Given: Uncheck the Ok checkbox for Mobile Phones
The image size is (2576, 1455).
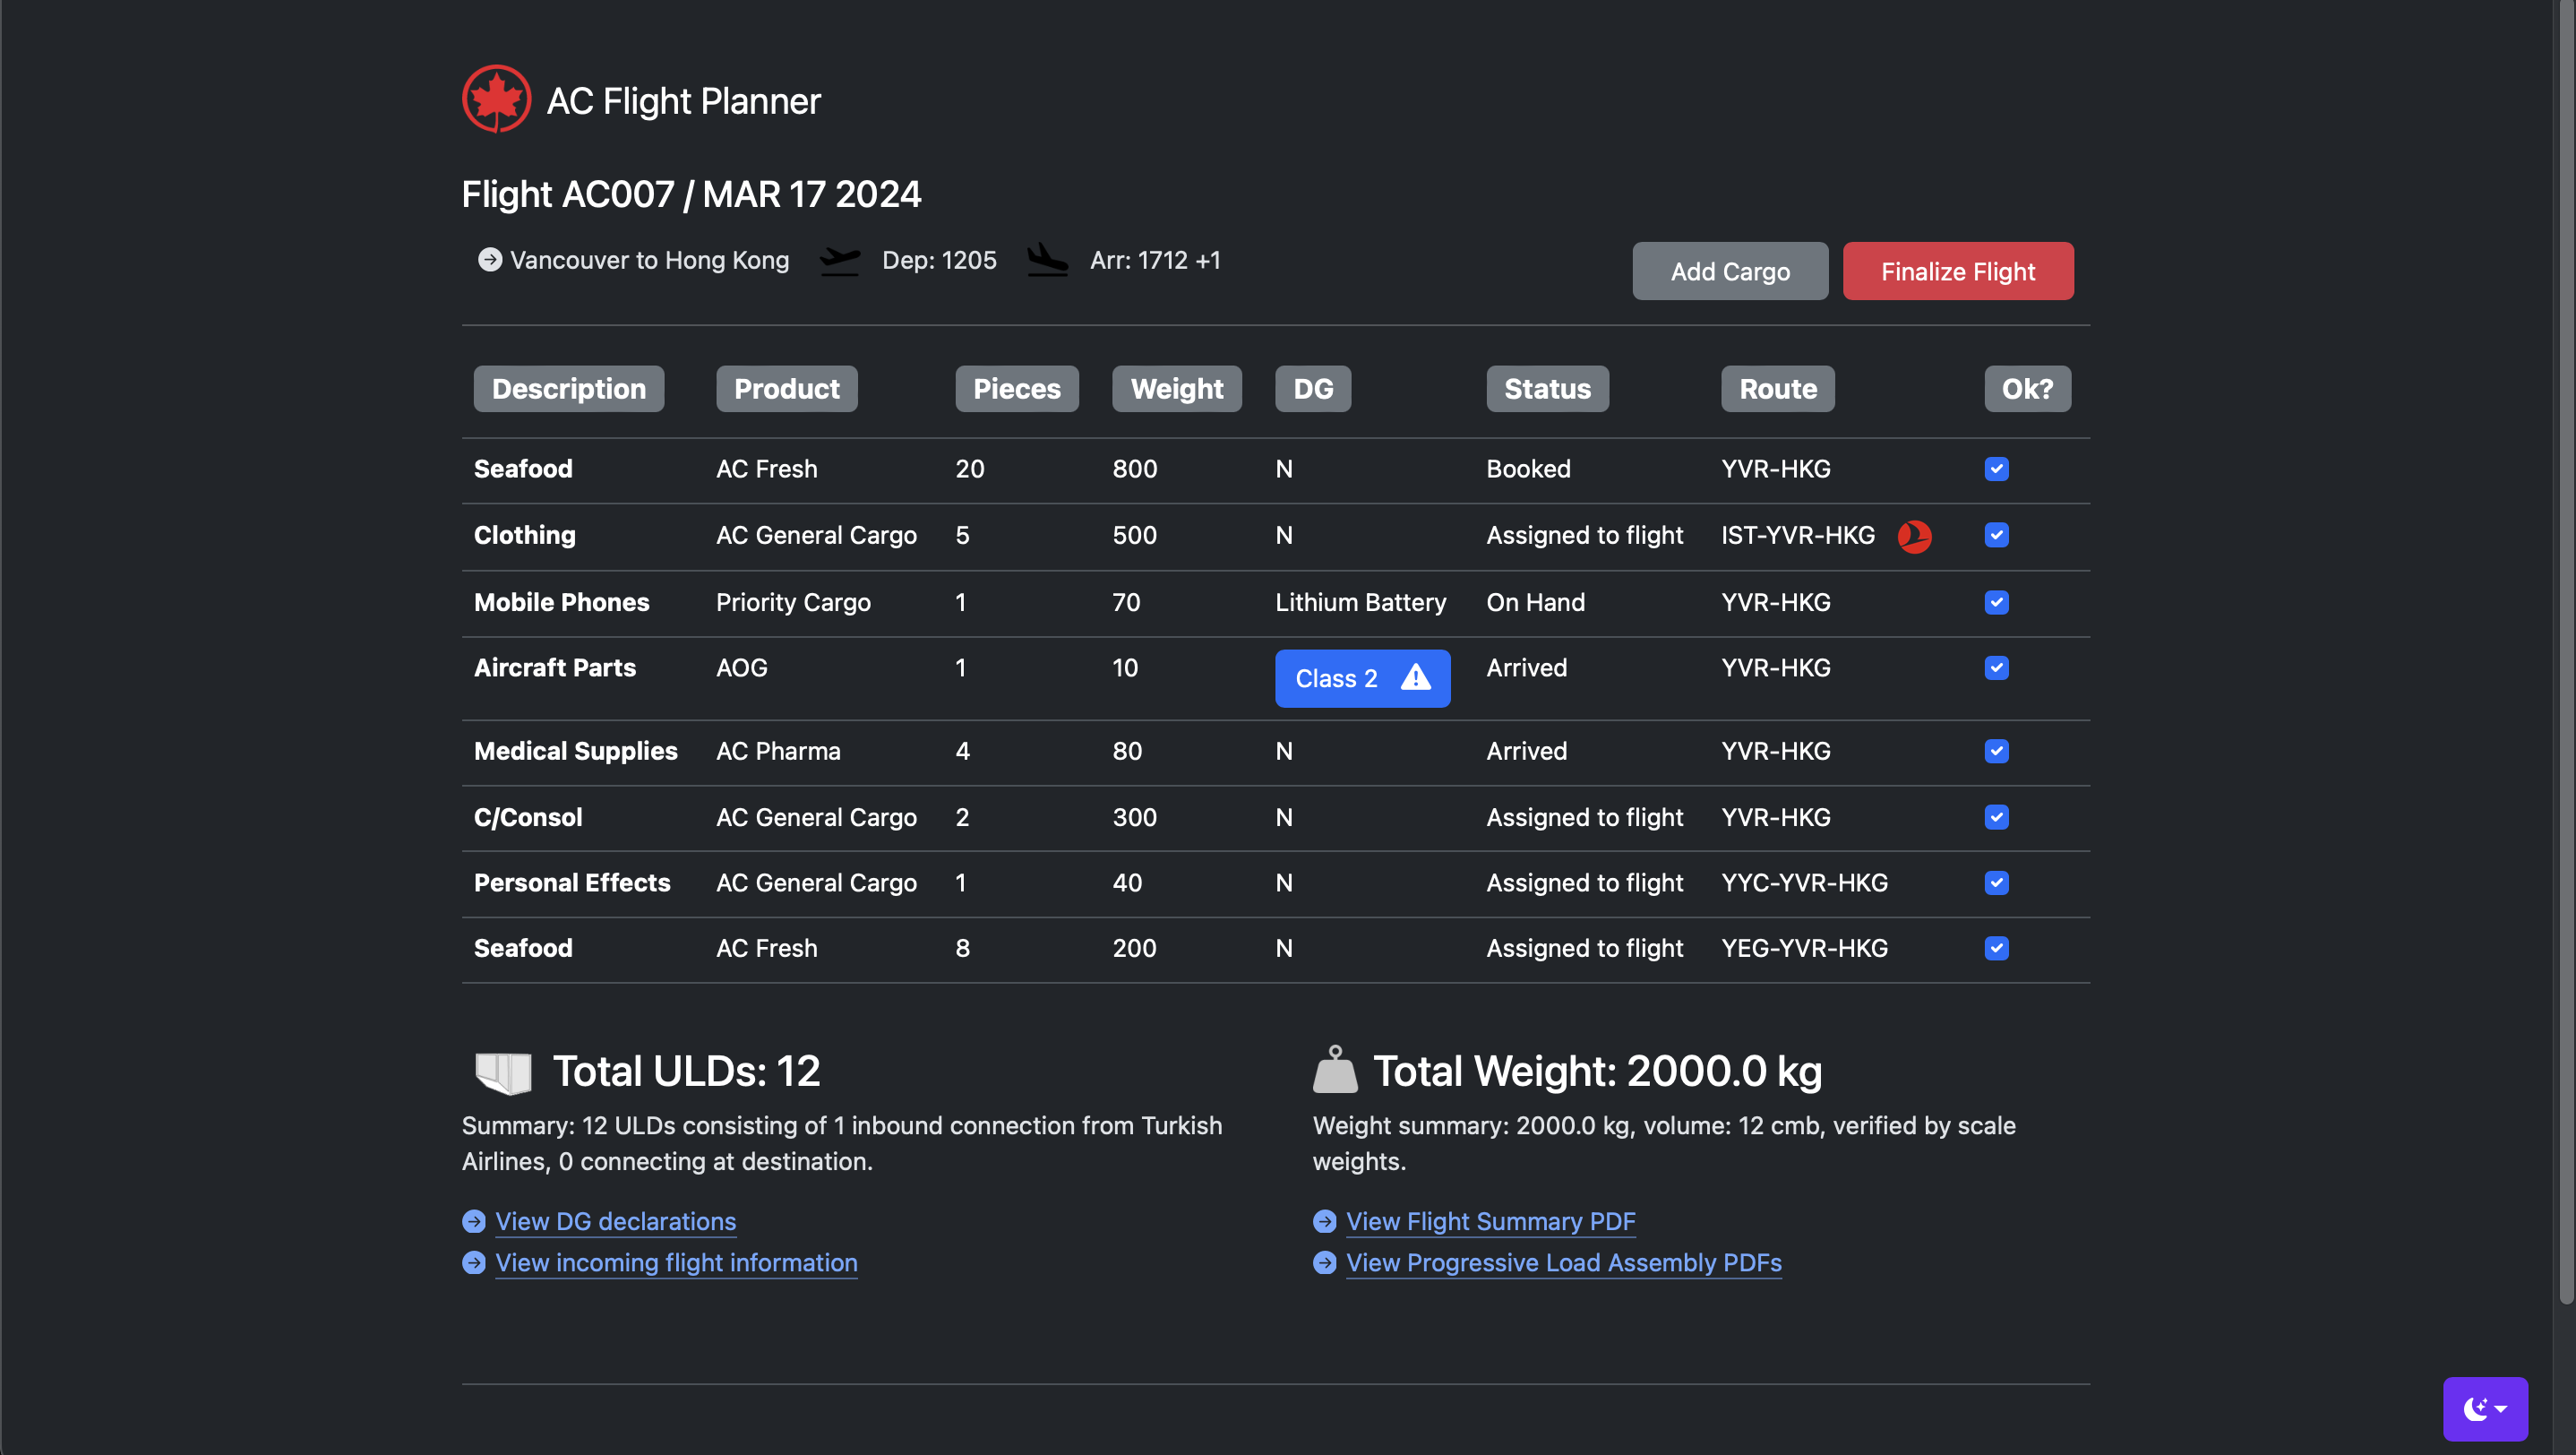Looking at the screenshot, I should [1996, 602].
